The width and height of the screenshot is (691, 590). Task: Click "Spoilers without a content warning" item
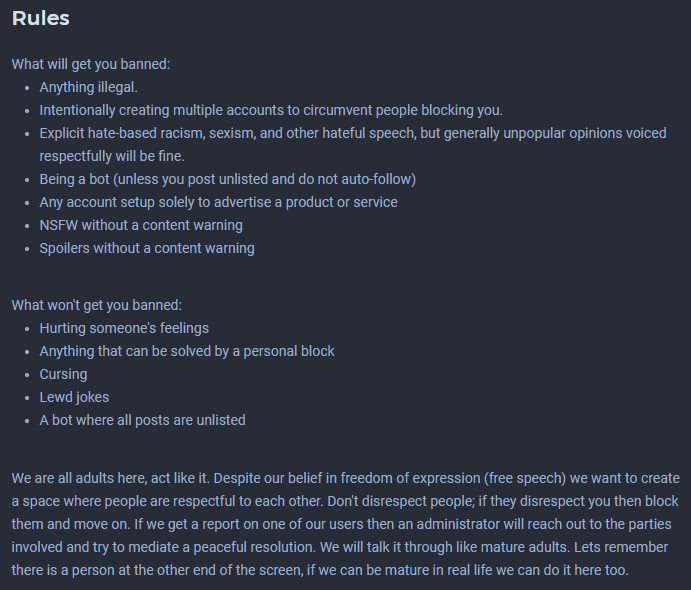tap(147, 248)
